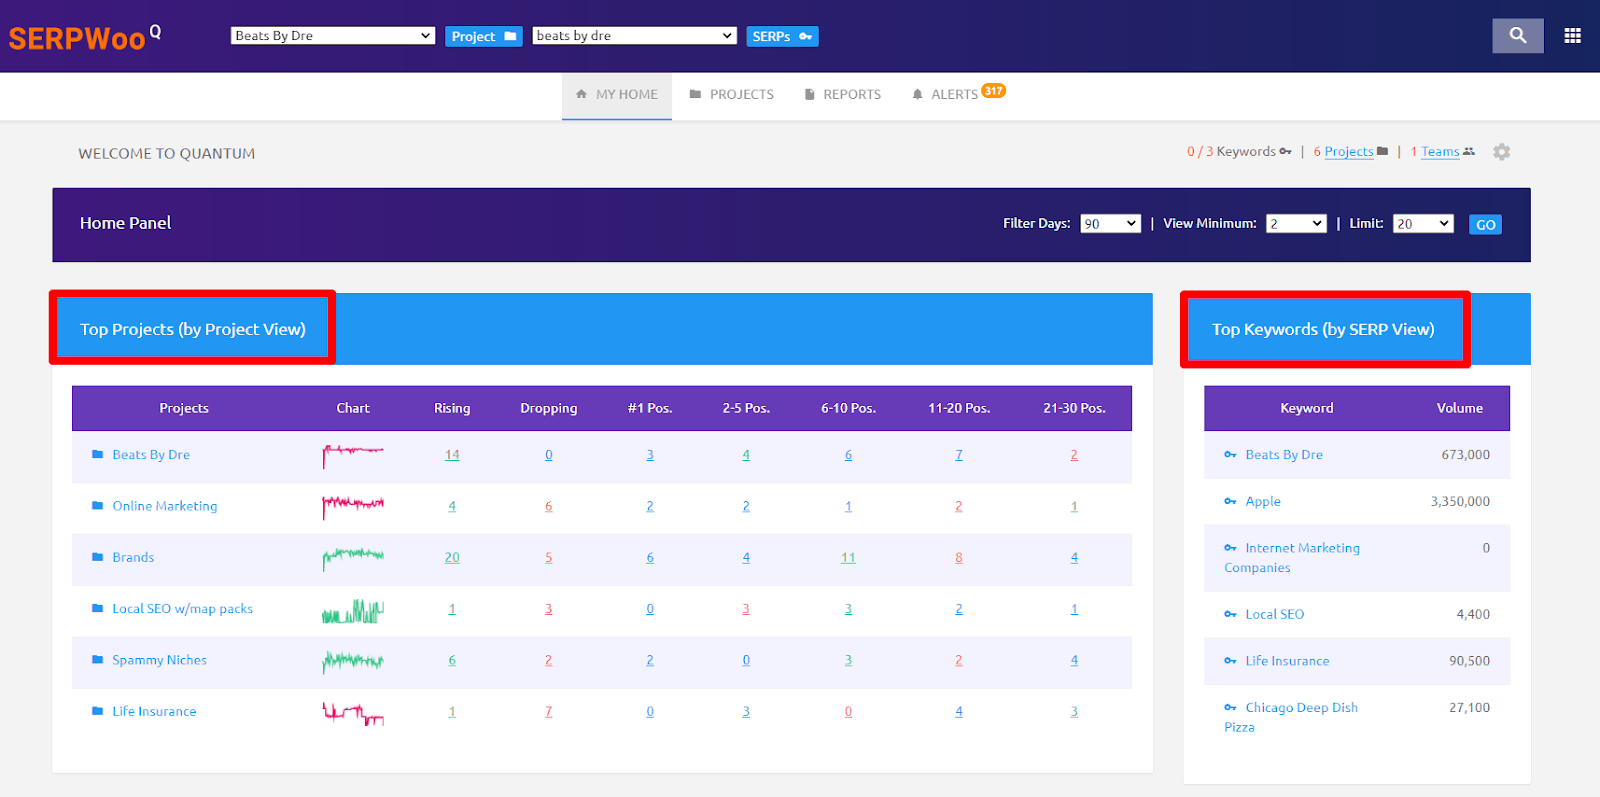Switch to the Projects tab

click(x=732, y=95)
